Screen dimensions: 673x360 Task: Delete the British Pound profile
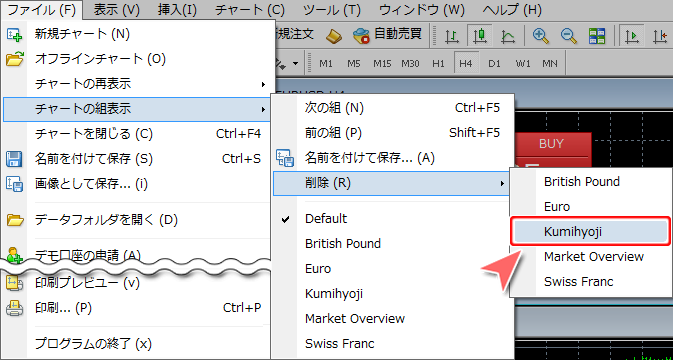[x=591, y=182]
